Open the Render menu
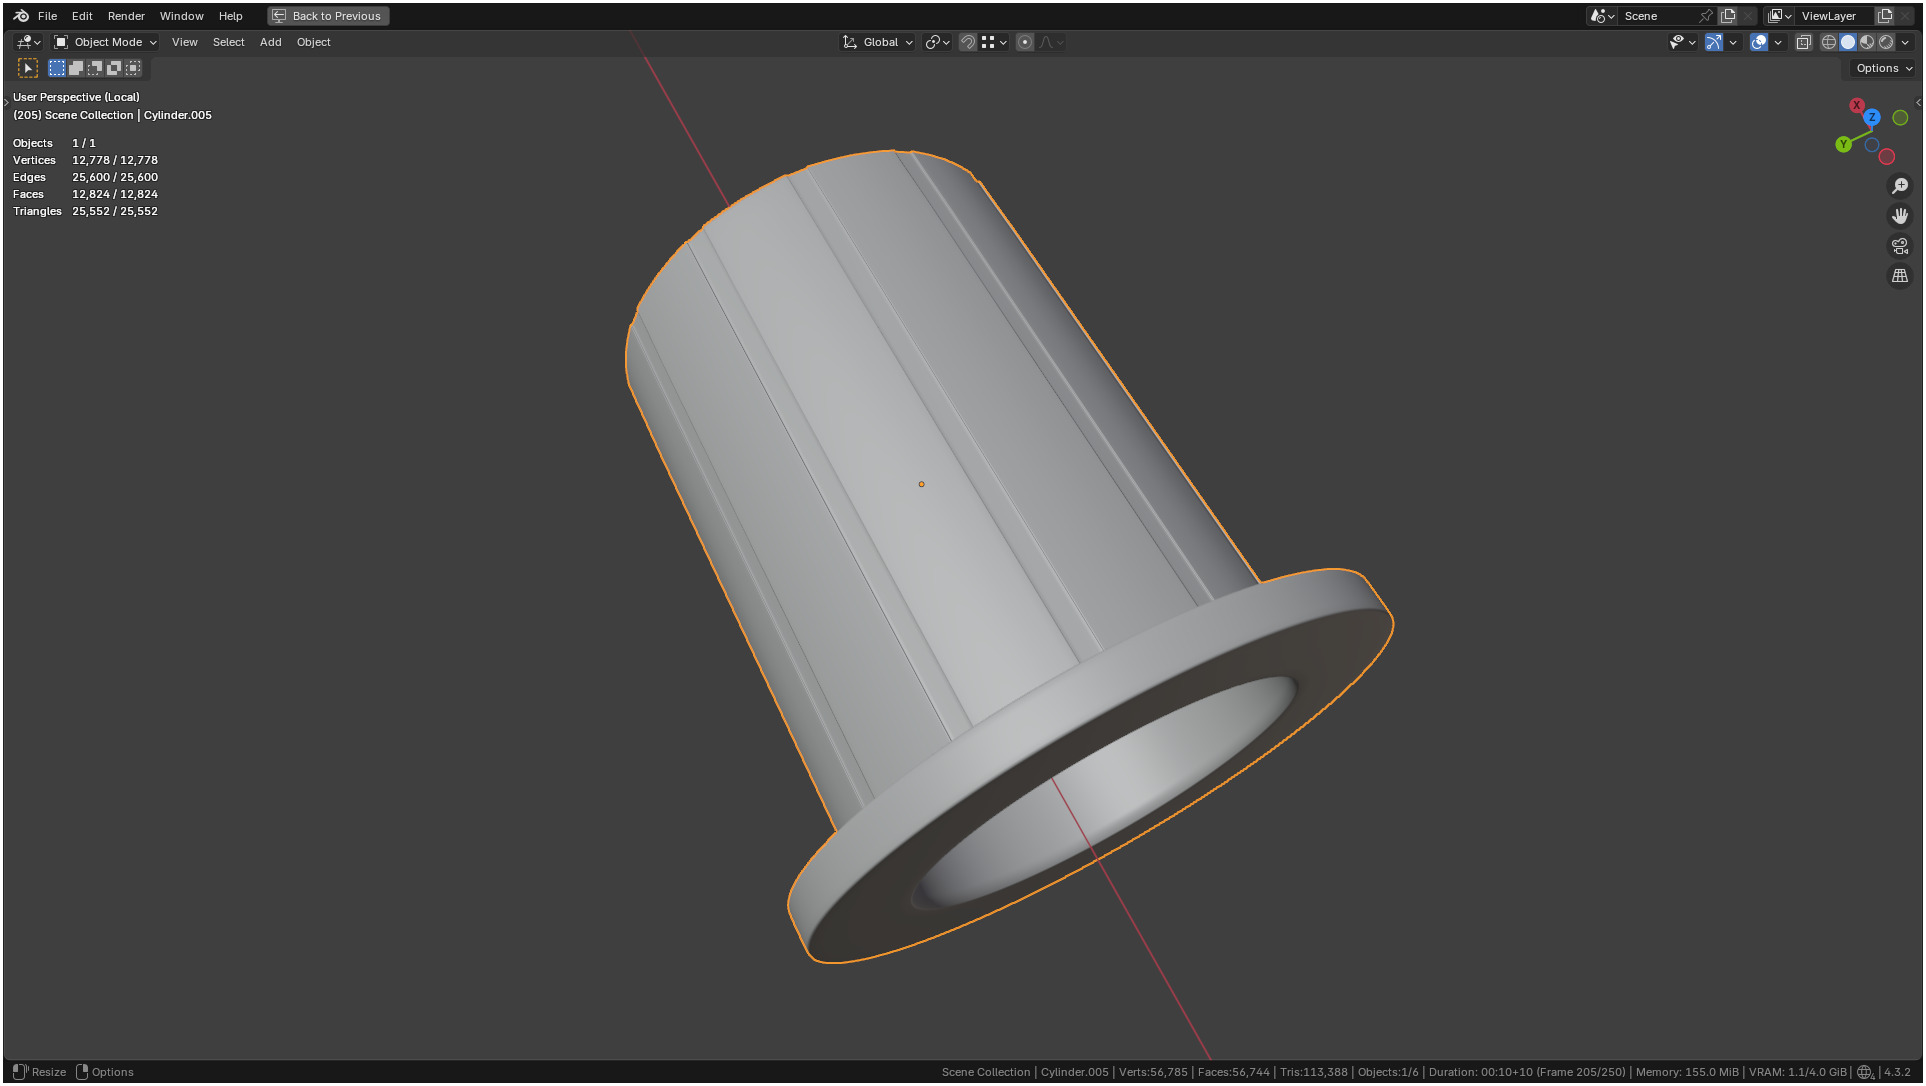The image size is (1926, 1086). click(126, 16)
